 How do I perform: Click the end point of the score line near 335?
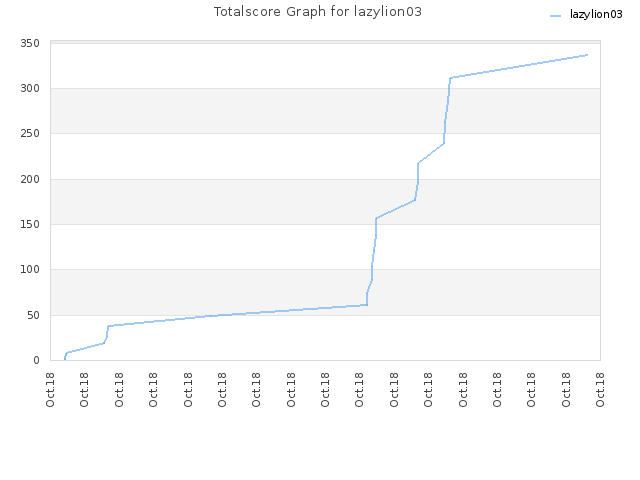(587, 55)
